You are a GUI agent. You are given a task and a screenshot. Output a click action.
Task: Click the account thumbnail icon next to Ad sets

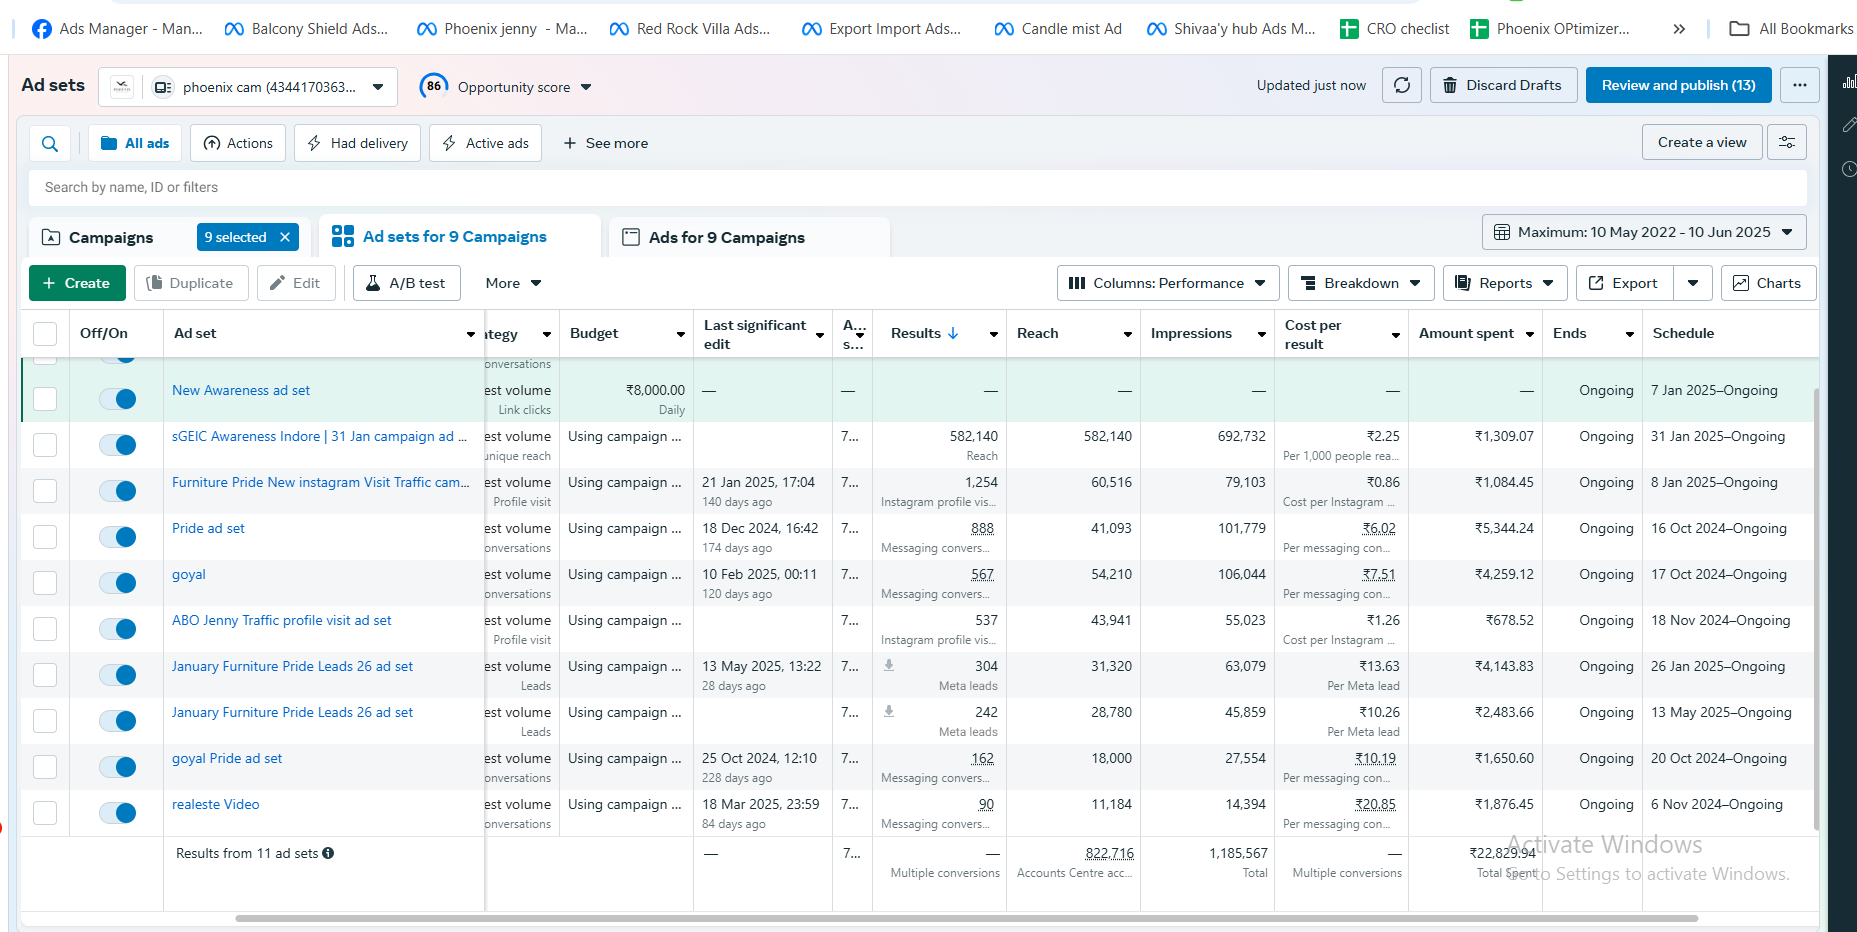122,87
